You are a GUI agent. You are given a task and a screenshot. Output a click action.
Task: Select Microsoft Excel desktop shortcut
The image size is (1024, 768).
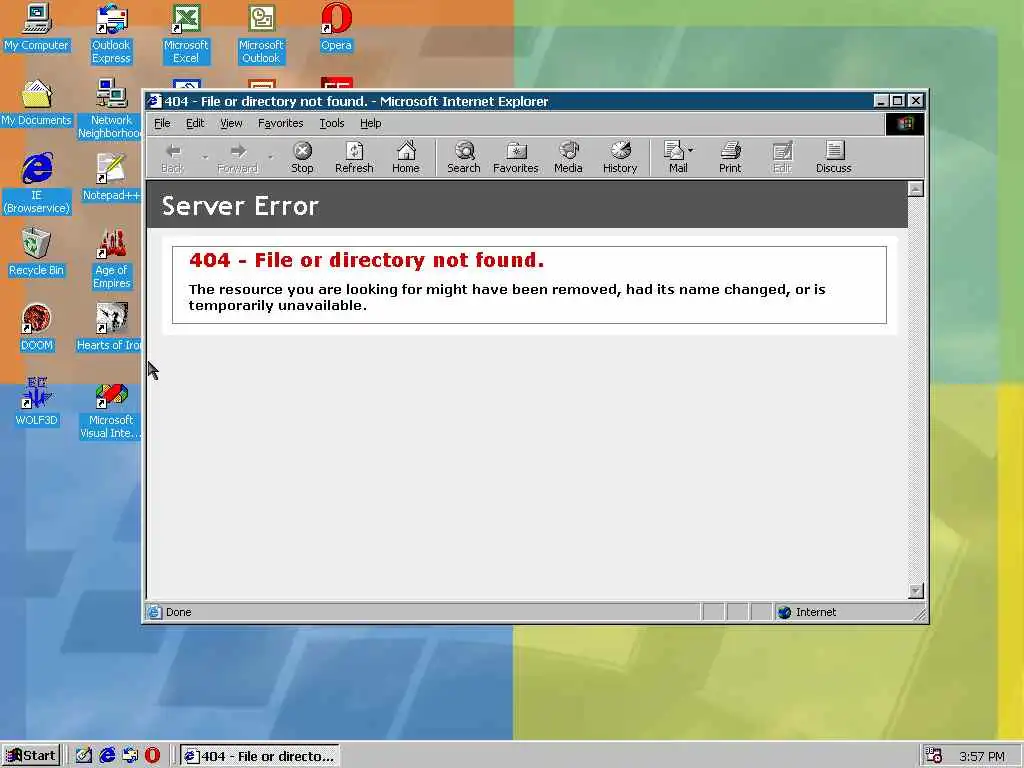point(186,34)
